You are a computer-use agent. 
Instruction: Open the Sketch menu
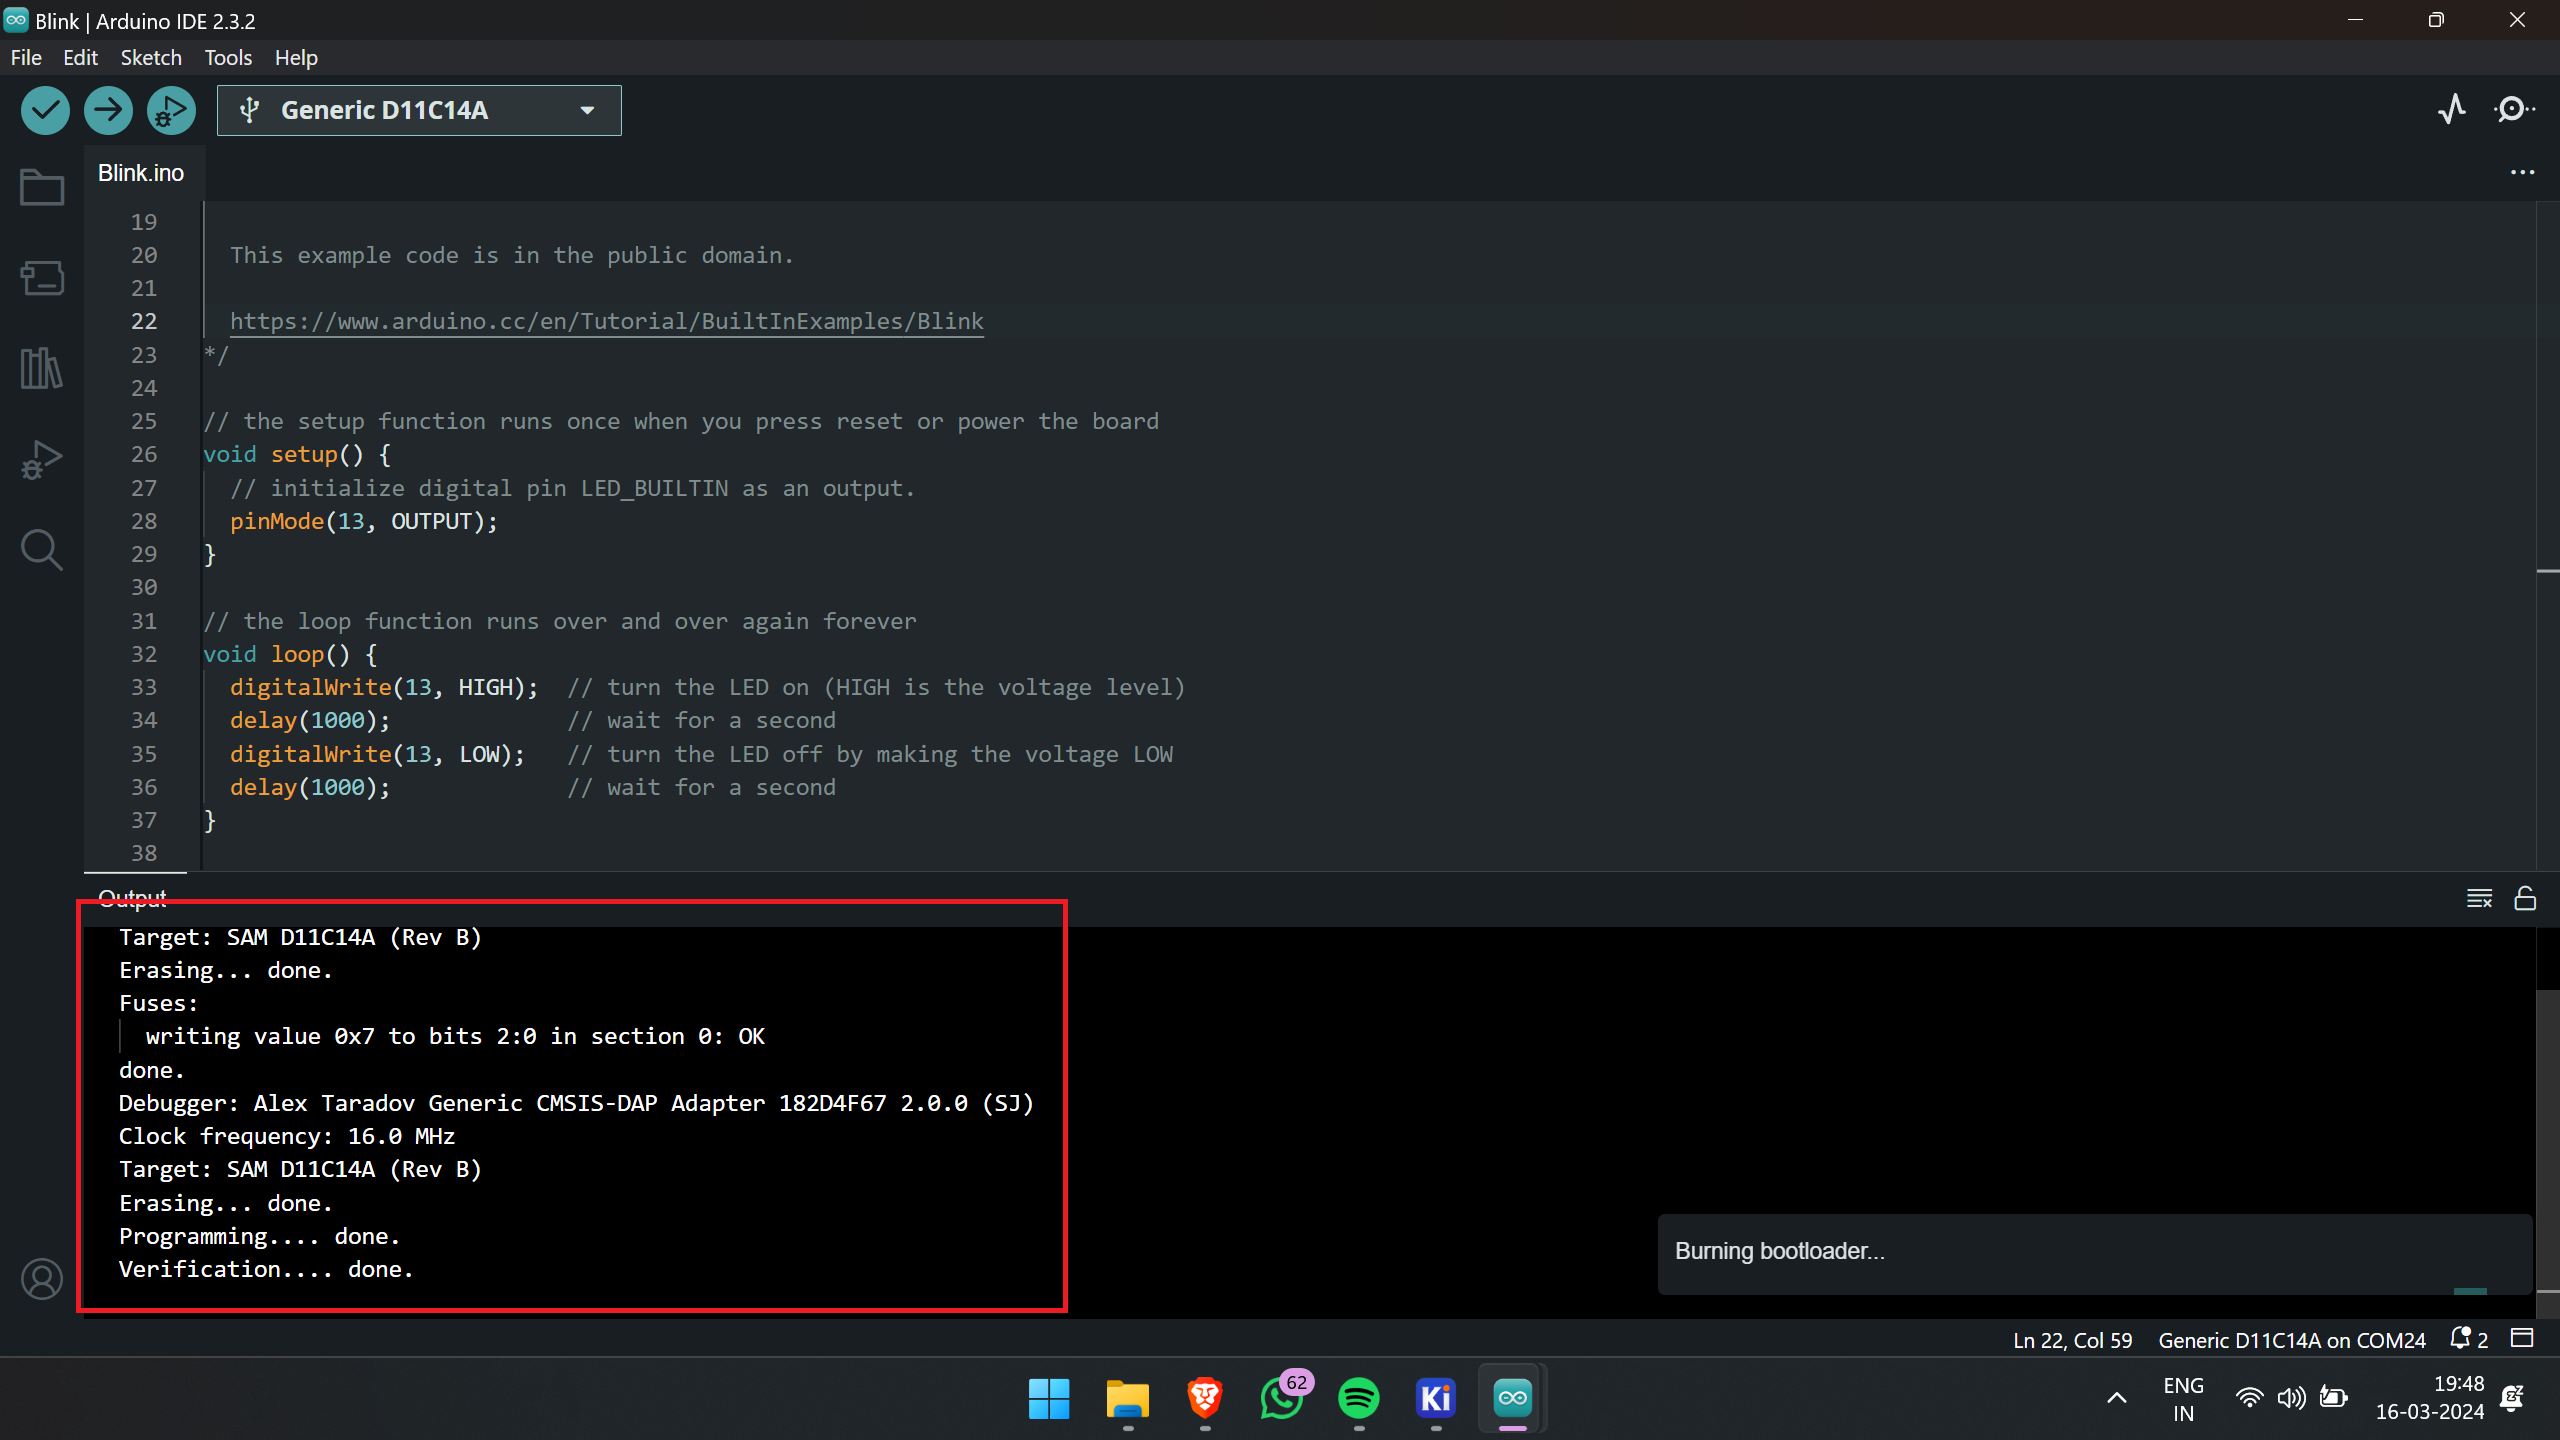click(151, 58)
